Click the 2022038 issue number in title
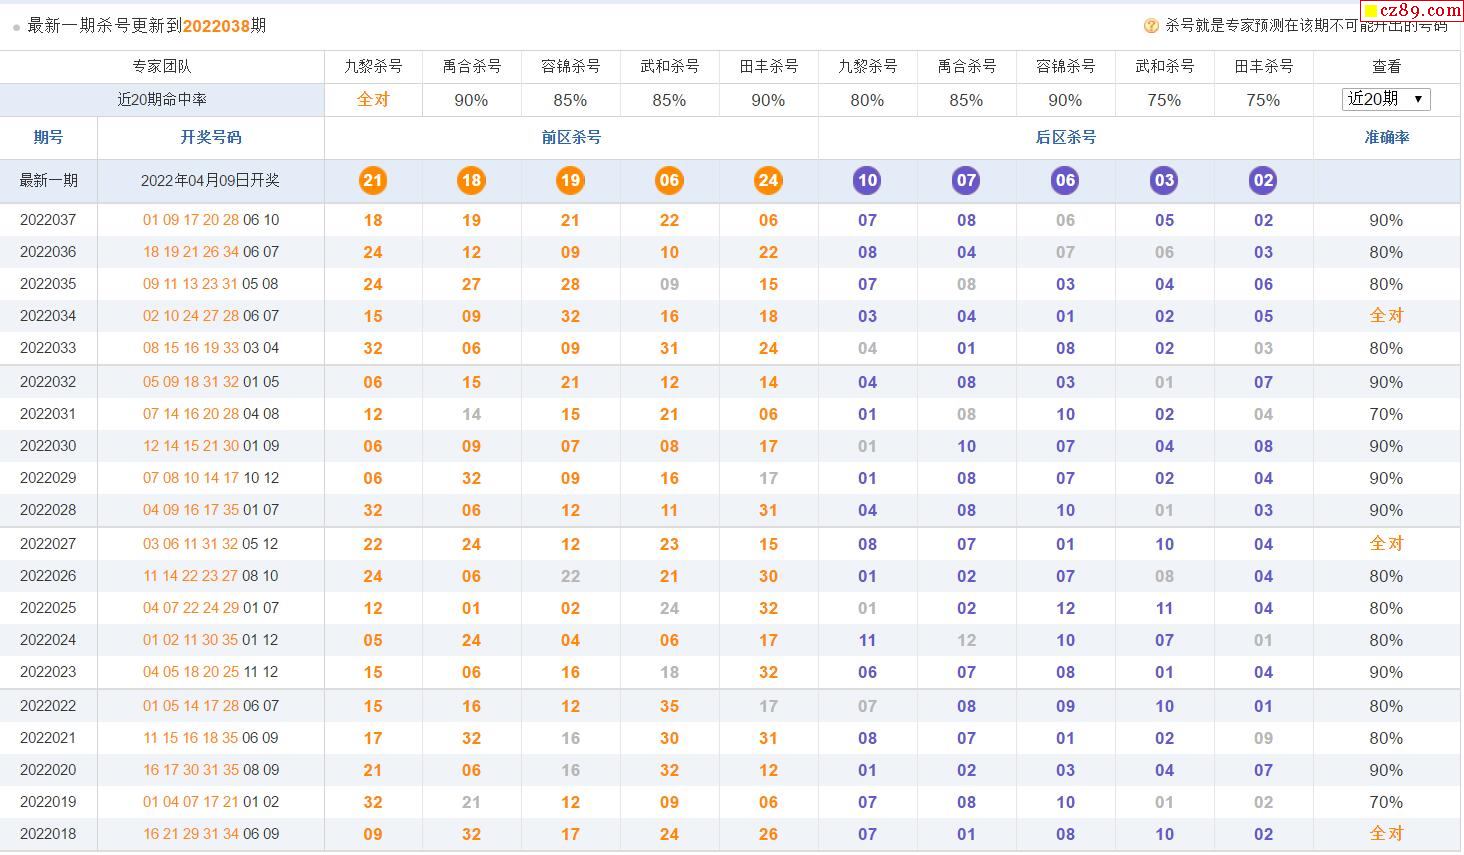 216,26
